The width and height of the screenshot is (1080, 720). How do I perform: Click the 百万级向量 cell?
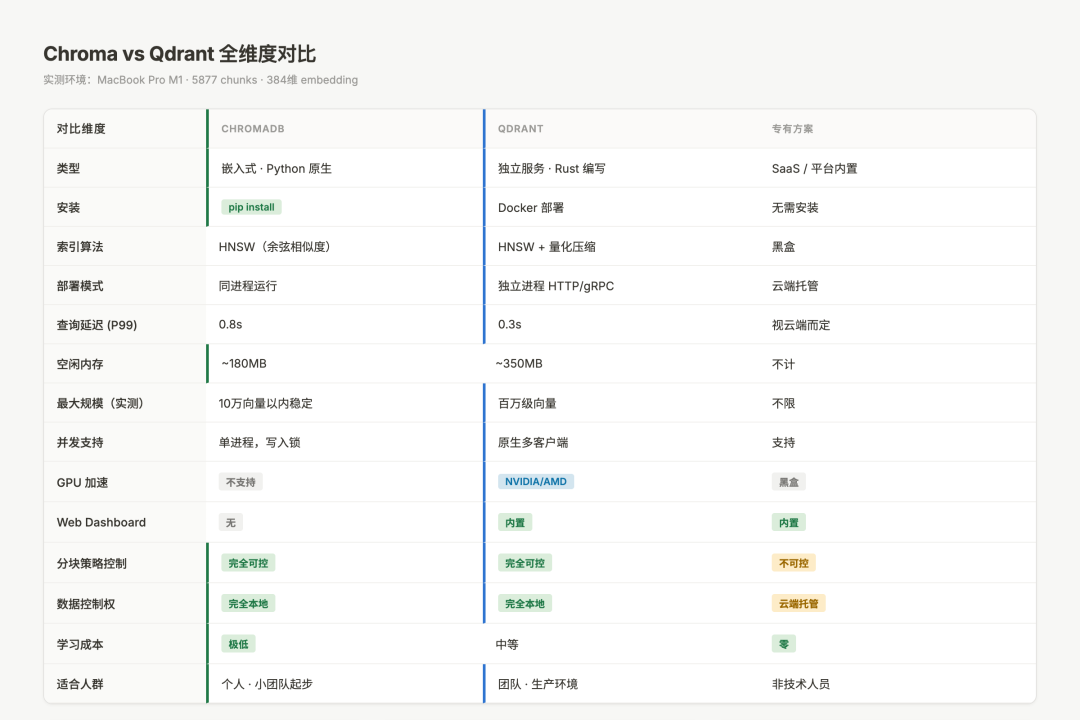tap(528, 403)
